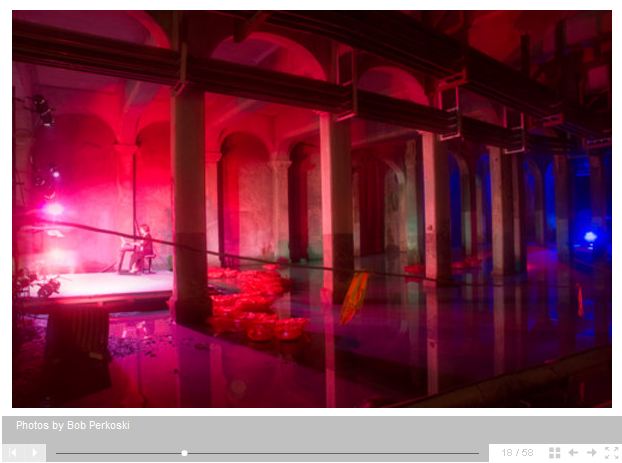Click the yellow object floating on water
Viewport: 622px width, 463px height.
[x=353, y=297]
